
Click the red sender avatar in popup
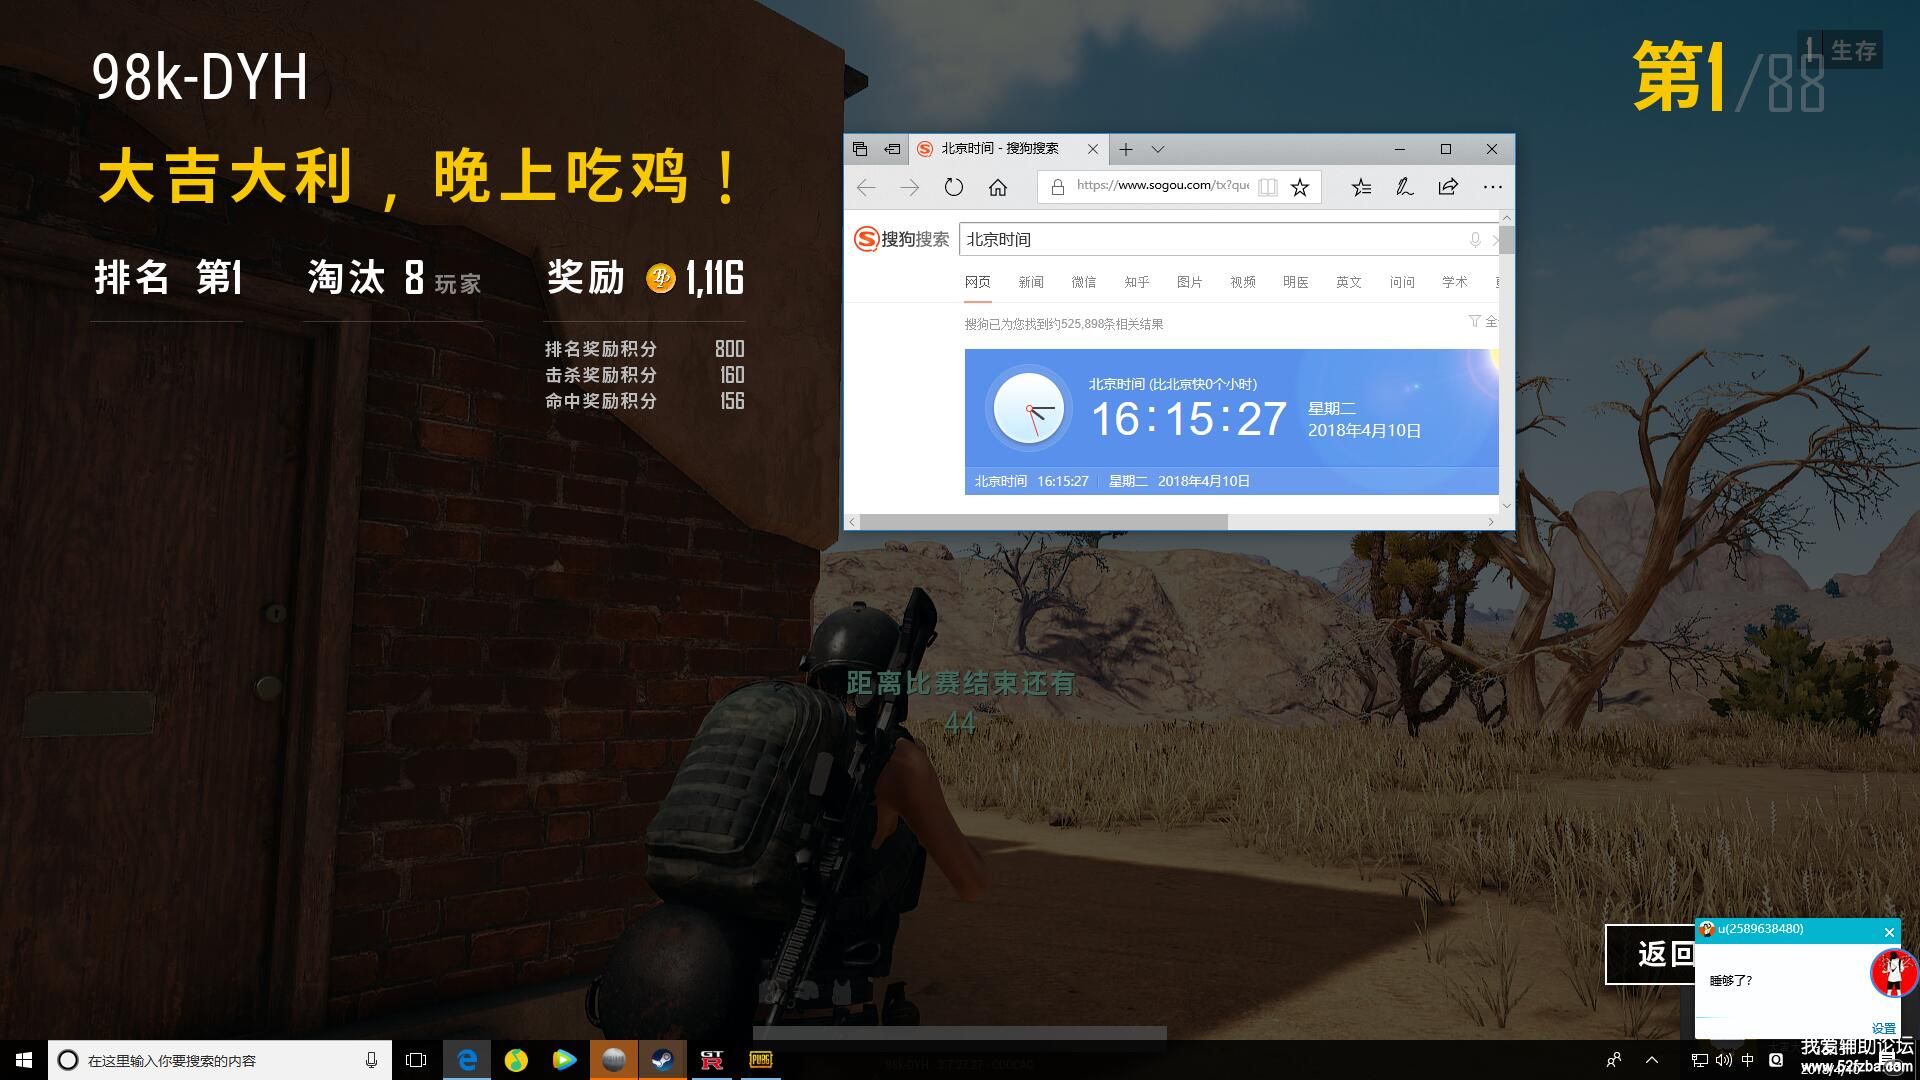(x=1892, y=973)
